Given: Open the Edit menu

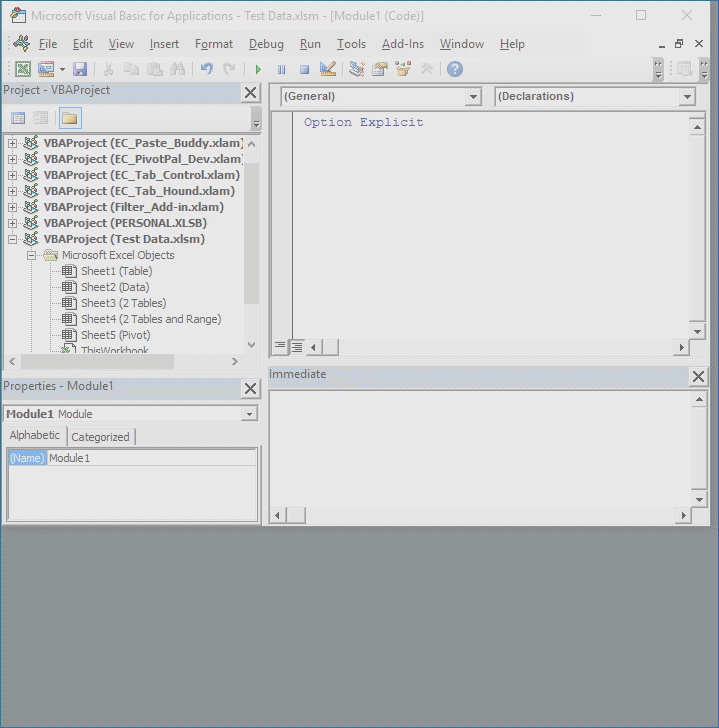Looking at the screenshot, I should tap(83, 44).
